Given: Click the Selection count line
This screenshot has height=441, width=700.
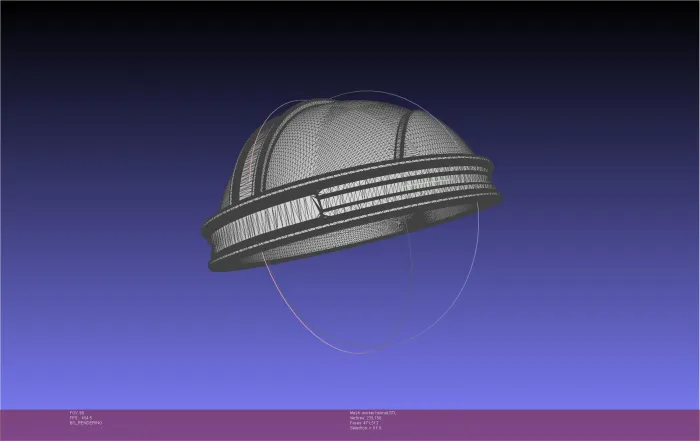Looking at the screenshot, I should [x=366, y=428].
